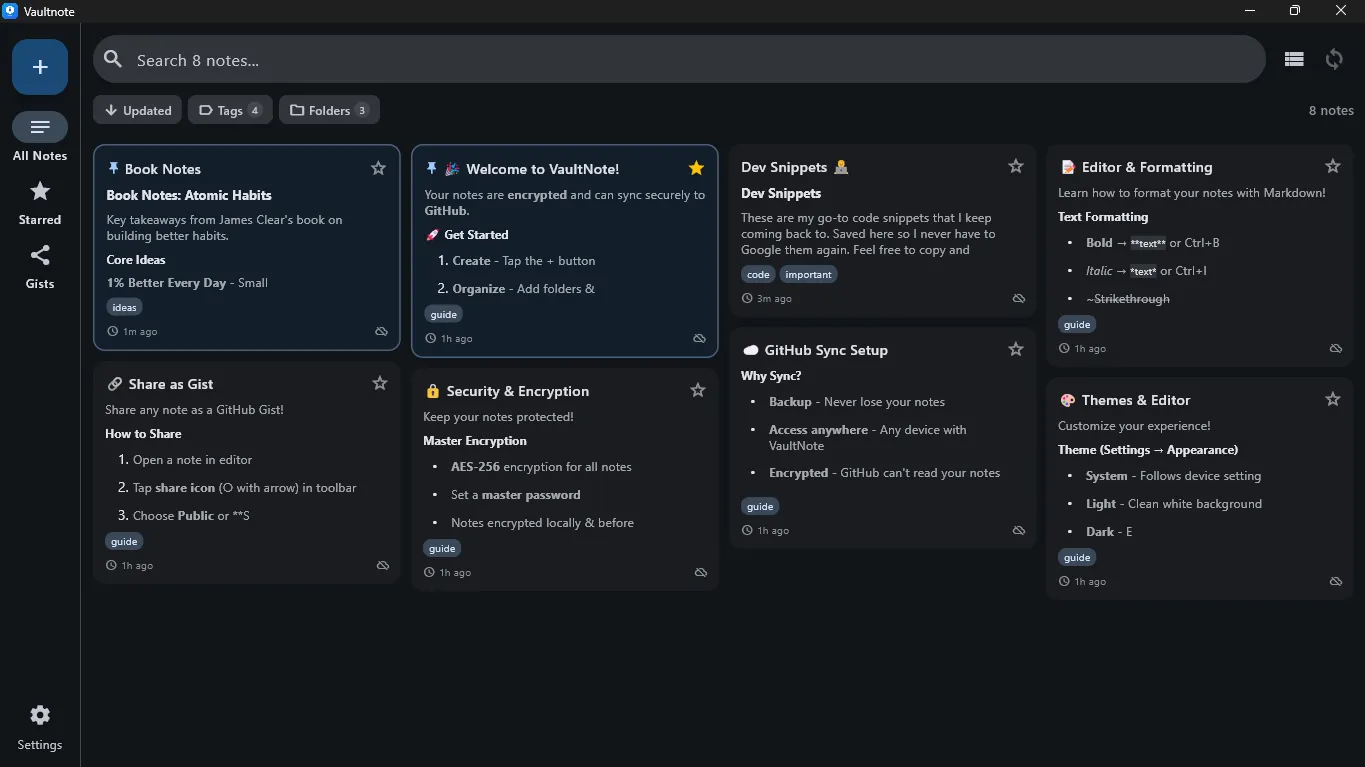Open the Tags filter
Screen dimensions: 1365x767
coord(229,110)
